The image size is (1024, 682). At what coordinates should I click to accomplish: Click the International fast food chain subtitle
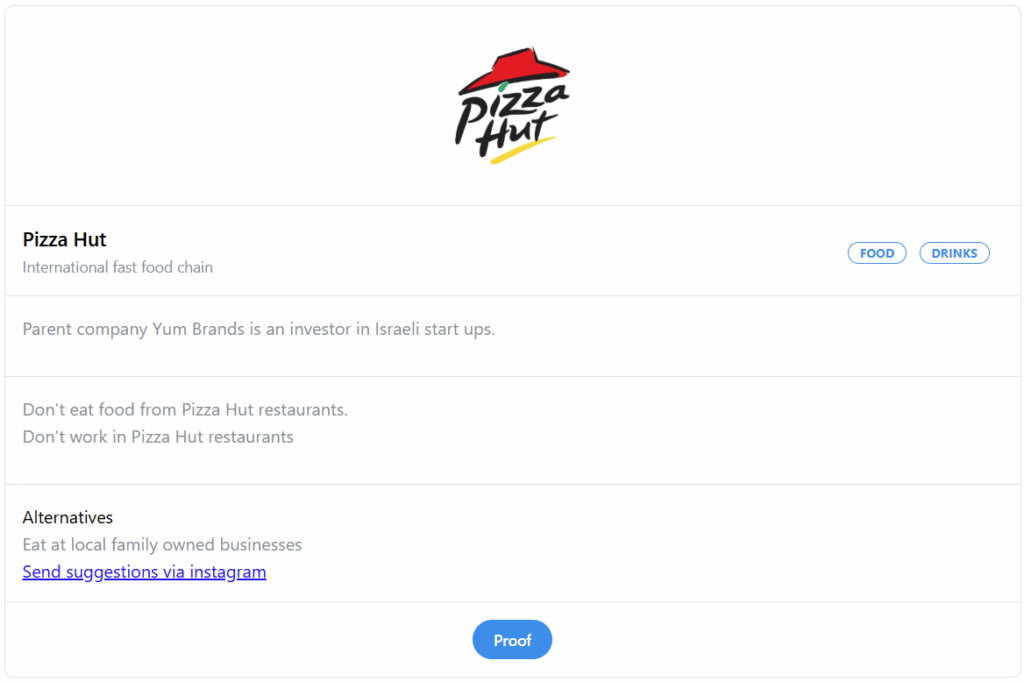(118, 267)
